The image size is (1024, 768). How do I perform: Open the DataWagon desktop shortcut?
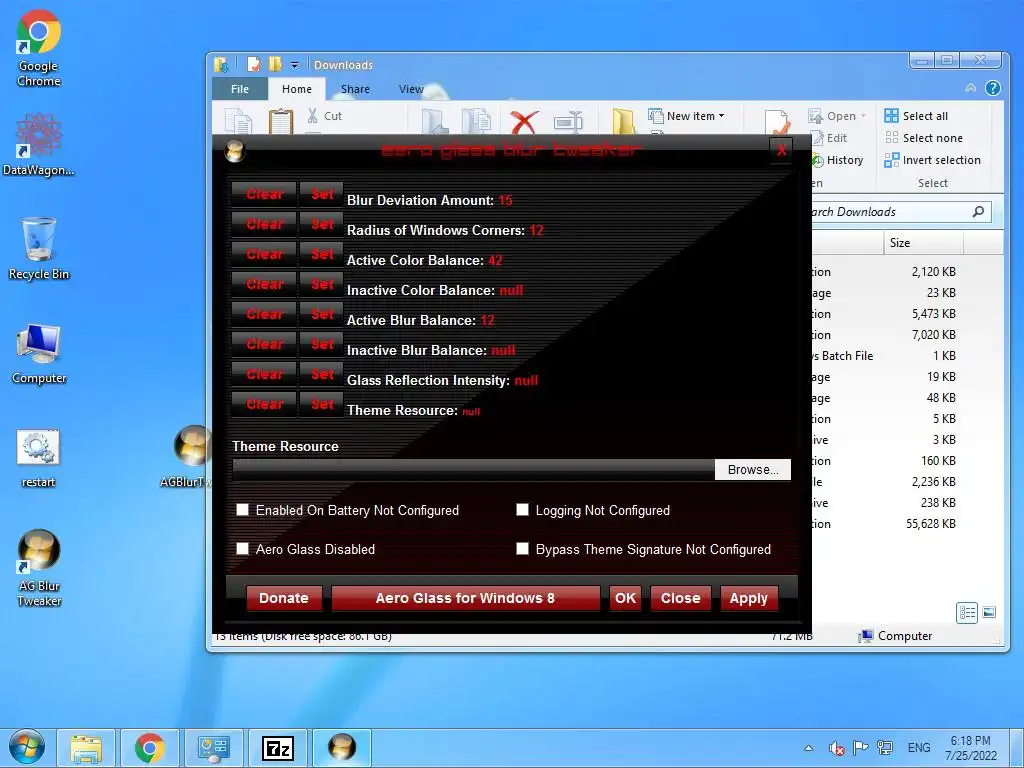(39, 144)
